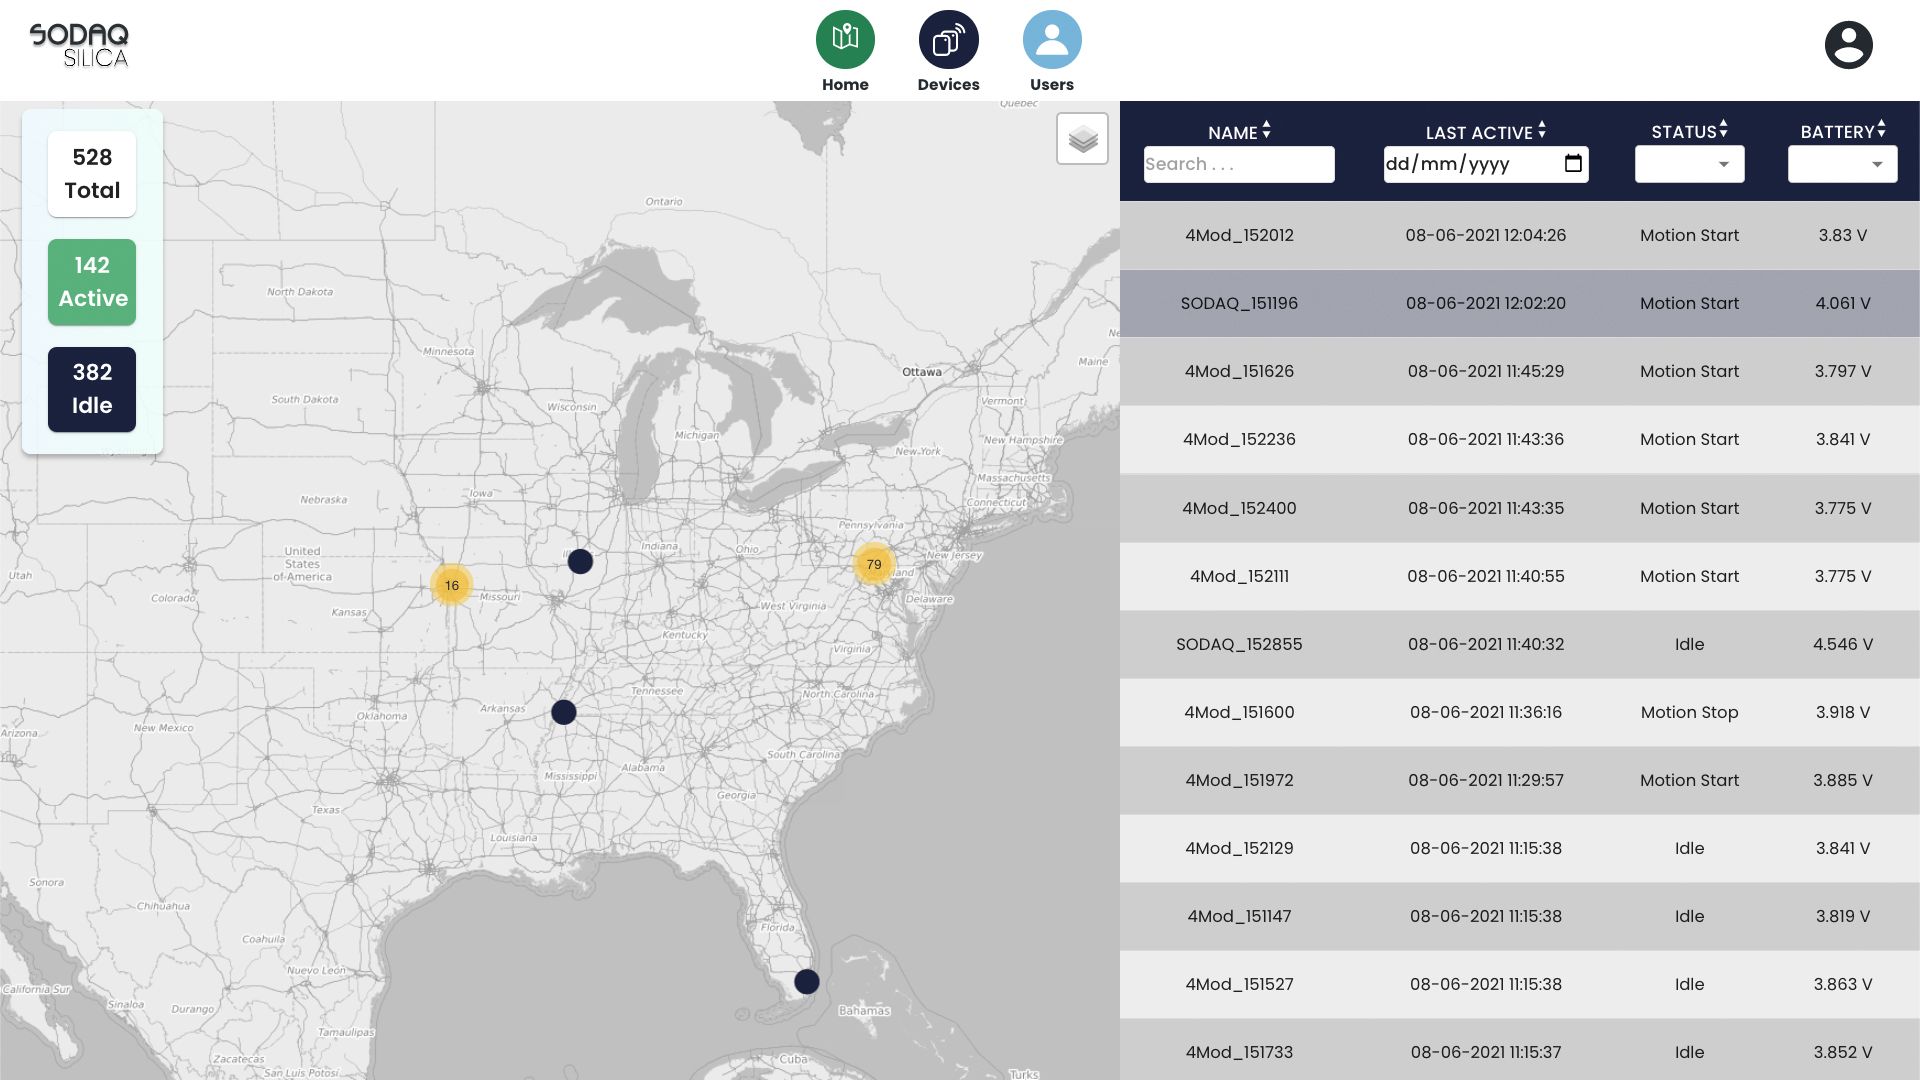Expand the 16-device cluster near Missouri
Image resolution: width=1920 pixels, height=1080 pixels.
pyautogui.click(x=452, y=585)
